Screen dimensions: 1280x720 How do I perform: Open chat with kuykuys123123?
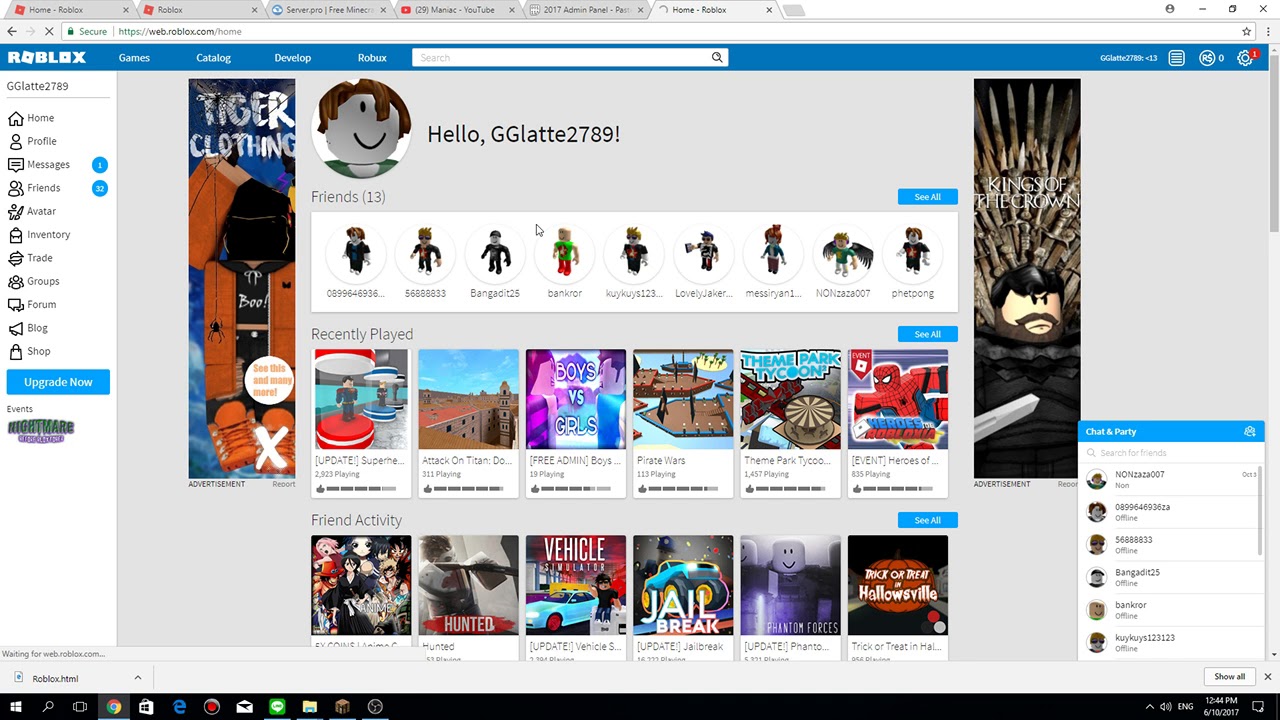(x=1170, y=642)
